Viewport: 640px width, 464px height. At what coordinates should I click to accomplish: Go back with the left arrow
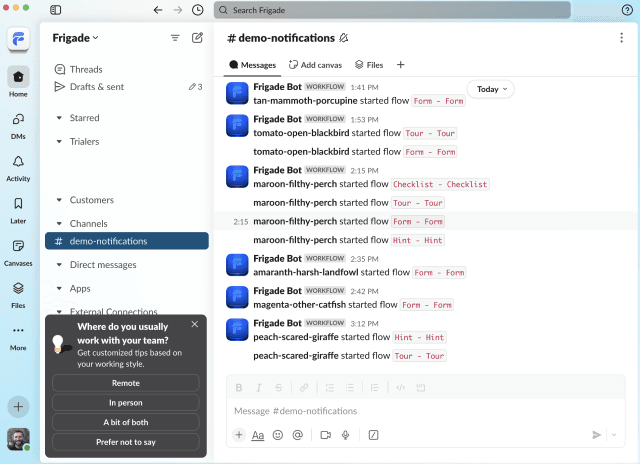158,10
